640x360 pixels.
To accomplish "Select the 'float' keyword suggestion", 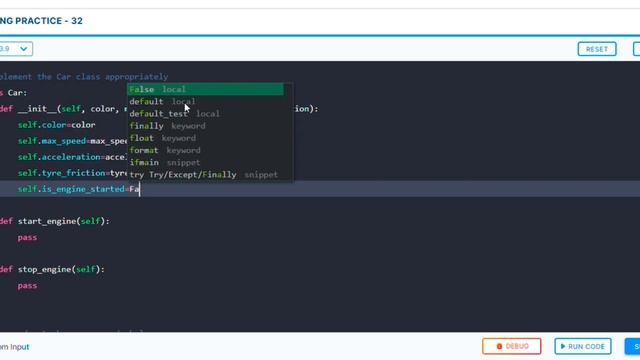I will pos(205,138).
